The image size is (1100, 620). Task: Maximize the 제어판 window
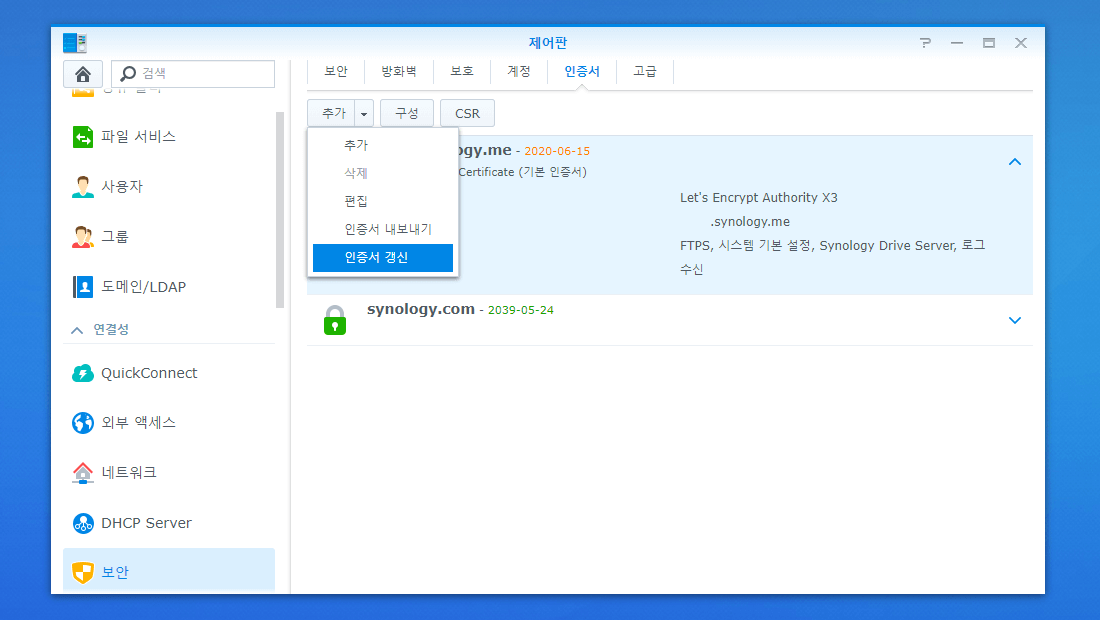pos(988,43)
